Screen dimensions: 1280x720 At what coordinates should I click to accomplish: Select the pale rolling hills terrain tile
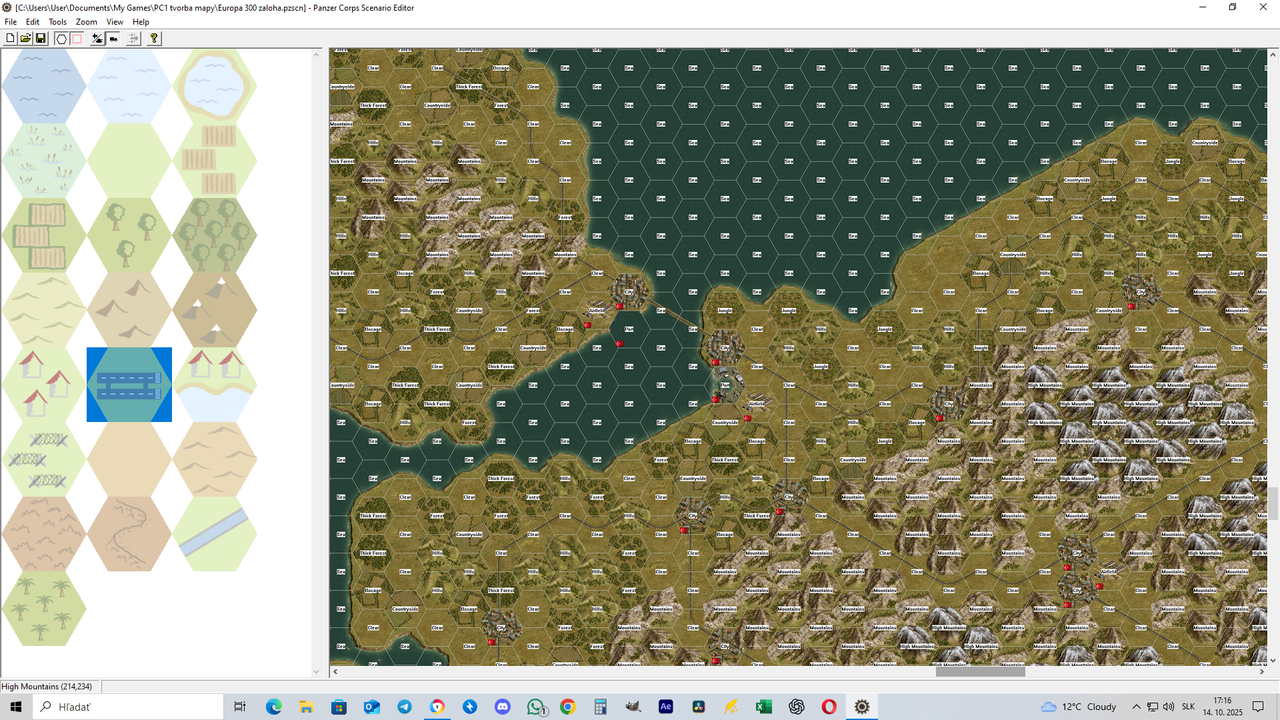pyautogui.click(x=44, y=310)
